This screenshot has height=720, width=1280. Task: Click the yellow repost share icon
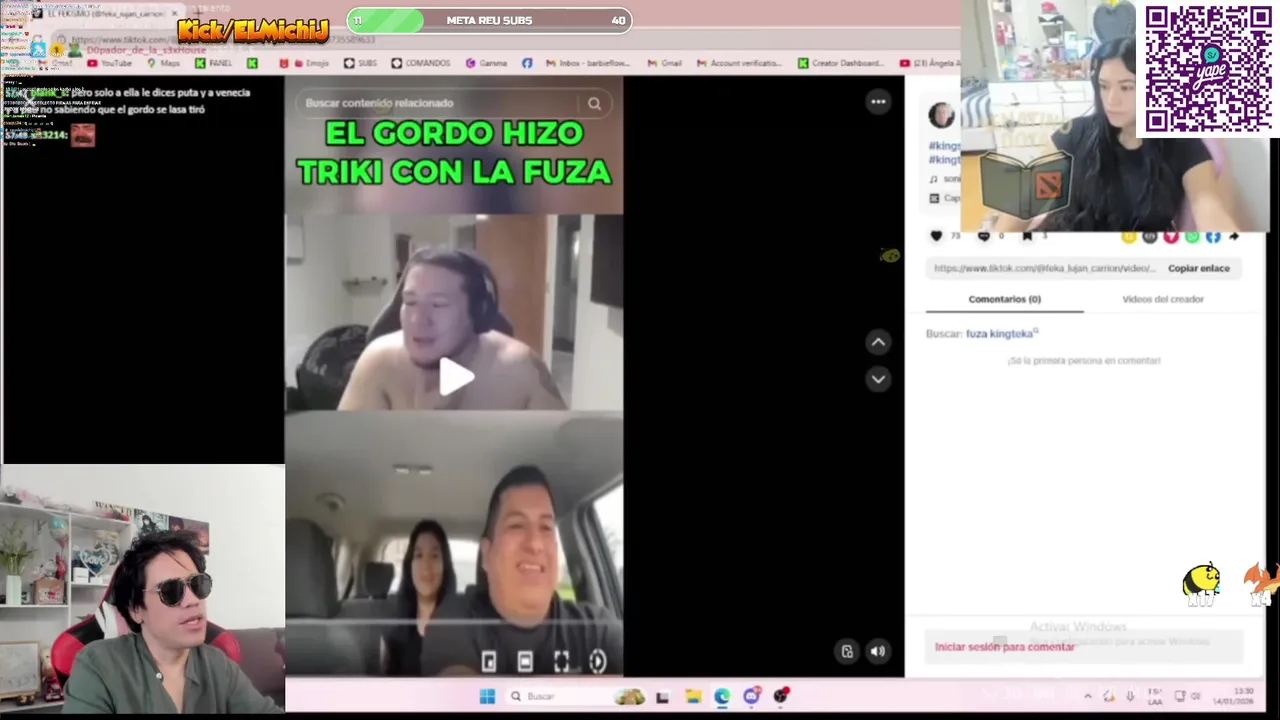pos(1129,237)
